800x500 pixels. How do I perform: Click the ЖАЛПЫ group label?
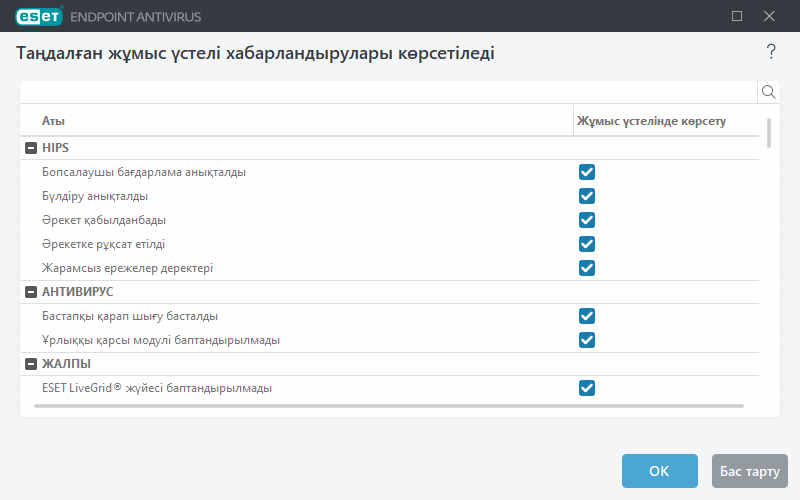(66, 364)
